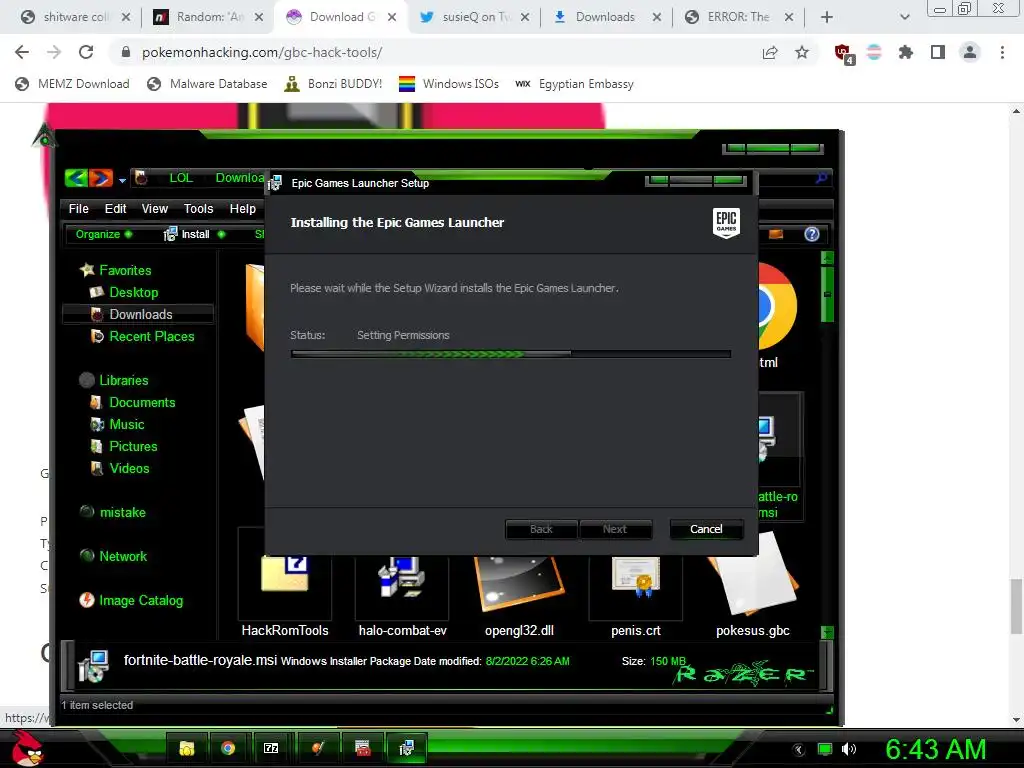Select Downloads in the navigation pane
The image size is (1024, 768).
pos(138,314)
